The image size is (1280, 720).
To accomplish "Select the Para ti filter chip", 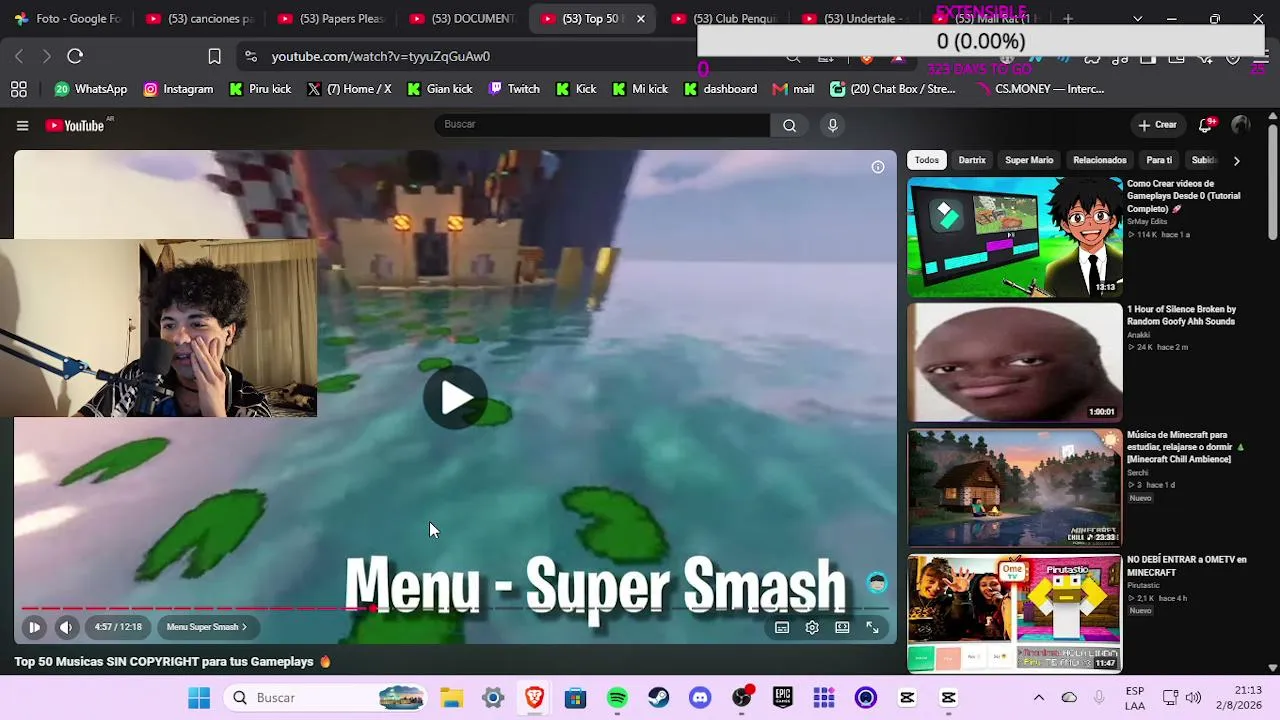I will tap(1159, 160).
